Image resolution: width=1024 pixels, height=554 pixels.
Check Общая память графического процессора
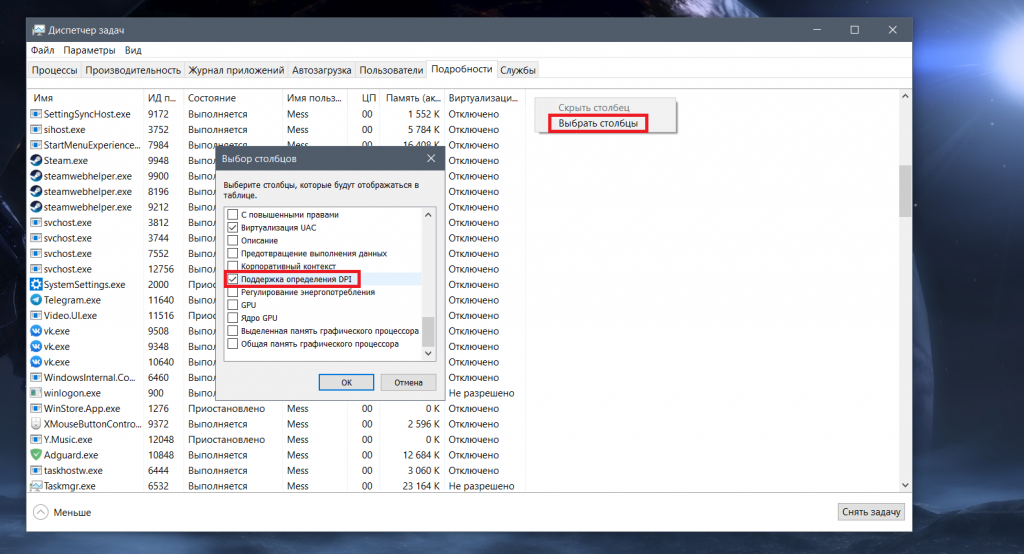point(232,344)
